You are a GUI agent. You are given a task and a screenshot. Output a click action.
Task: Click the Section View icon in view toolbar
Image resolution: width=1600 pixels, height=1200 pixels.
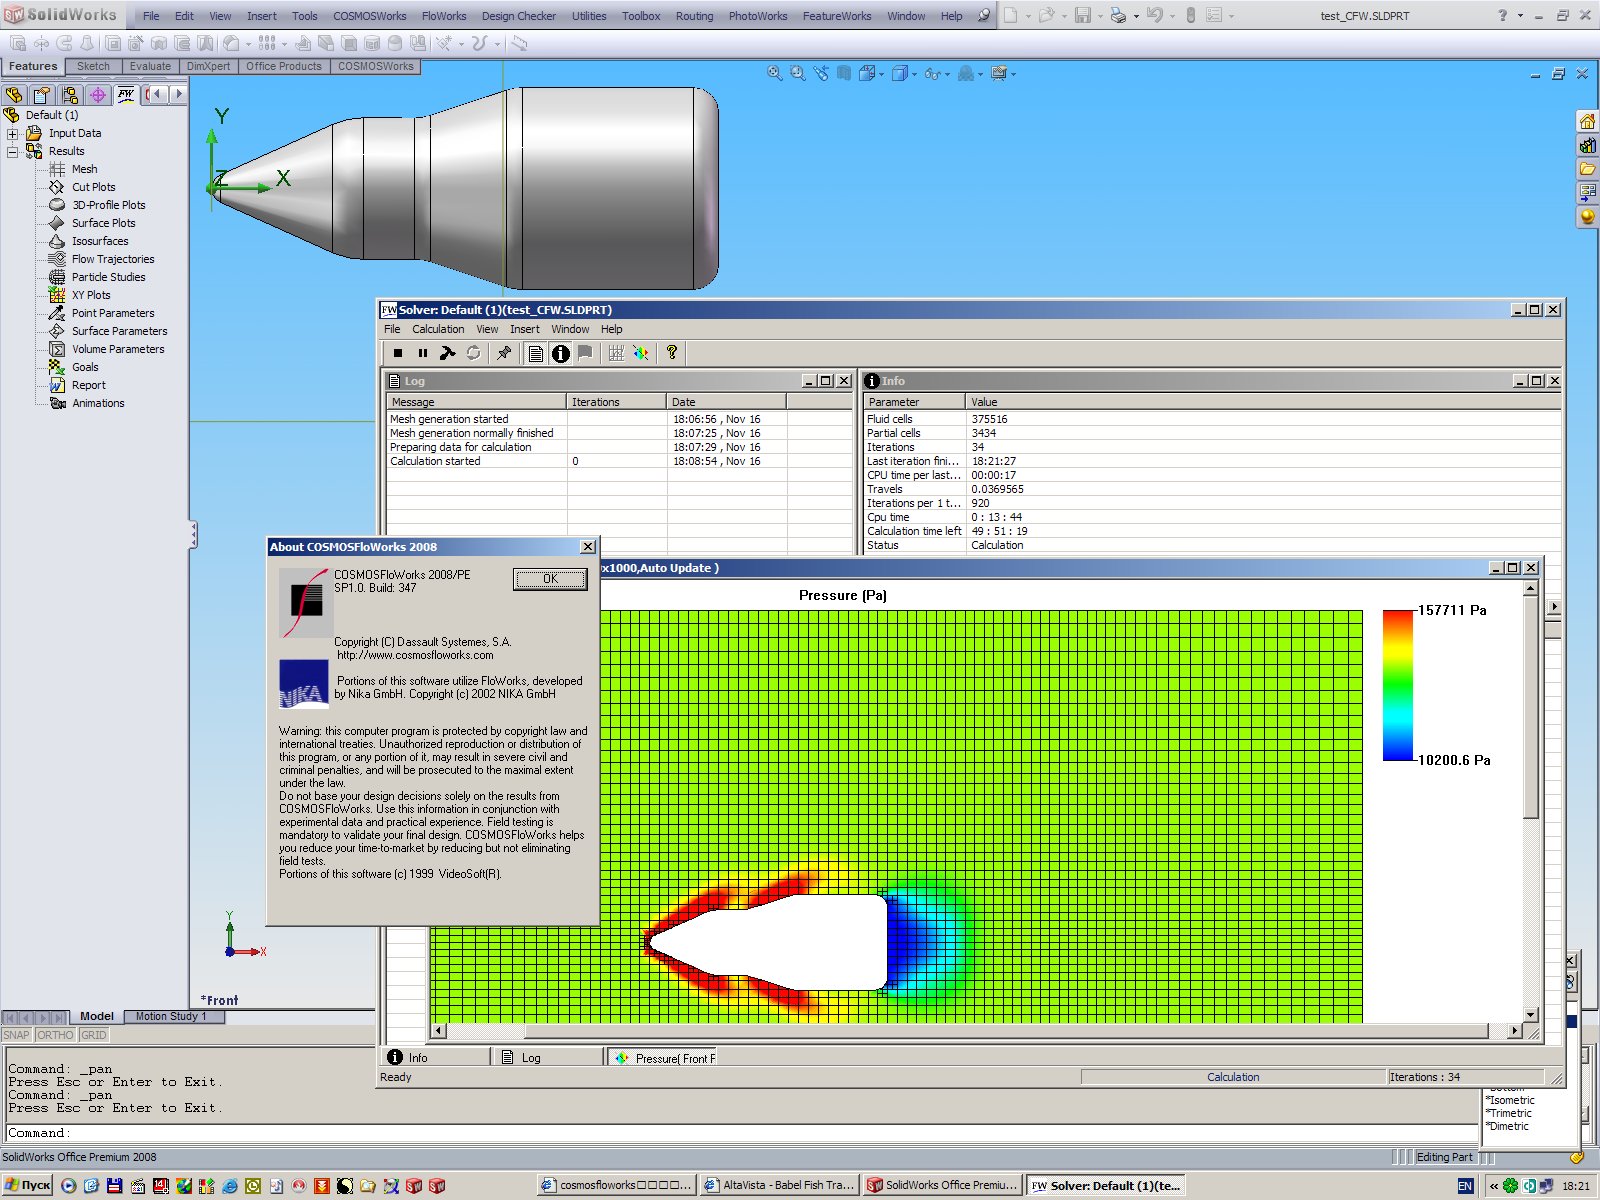(x=845, y=74)
